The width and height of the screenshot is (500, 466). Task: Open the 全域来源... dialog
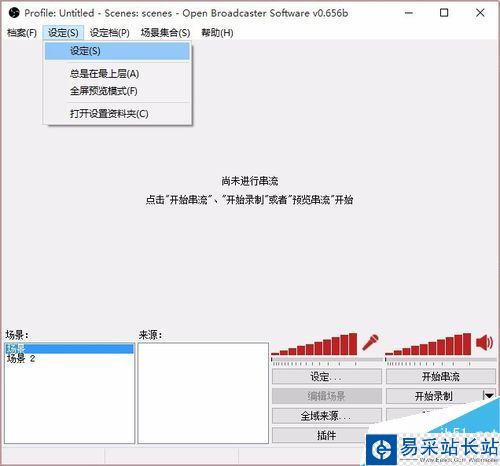[x=327, y=416]
